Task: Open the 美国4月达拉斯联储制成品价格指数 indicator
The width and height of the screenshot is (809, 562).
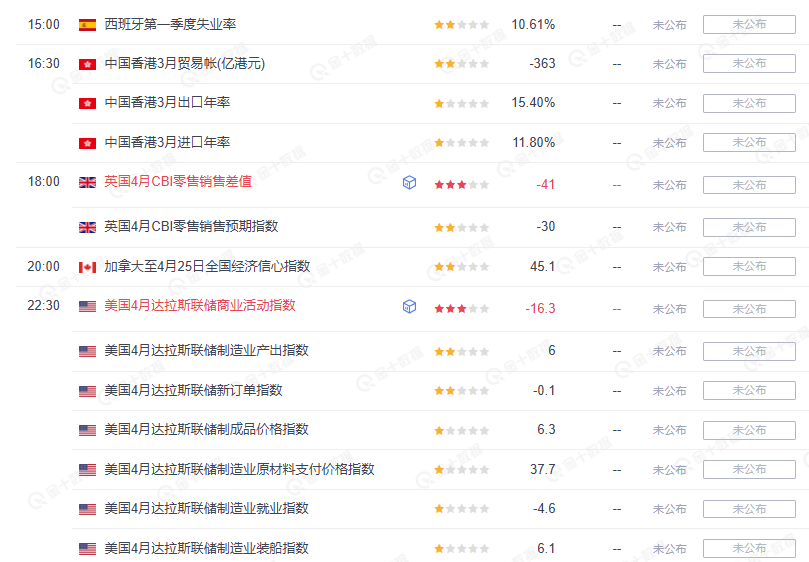Action: pyautogui.click(x=206, y=429)
